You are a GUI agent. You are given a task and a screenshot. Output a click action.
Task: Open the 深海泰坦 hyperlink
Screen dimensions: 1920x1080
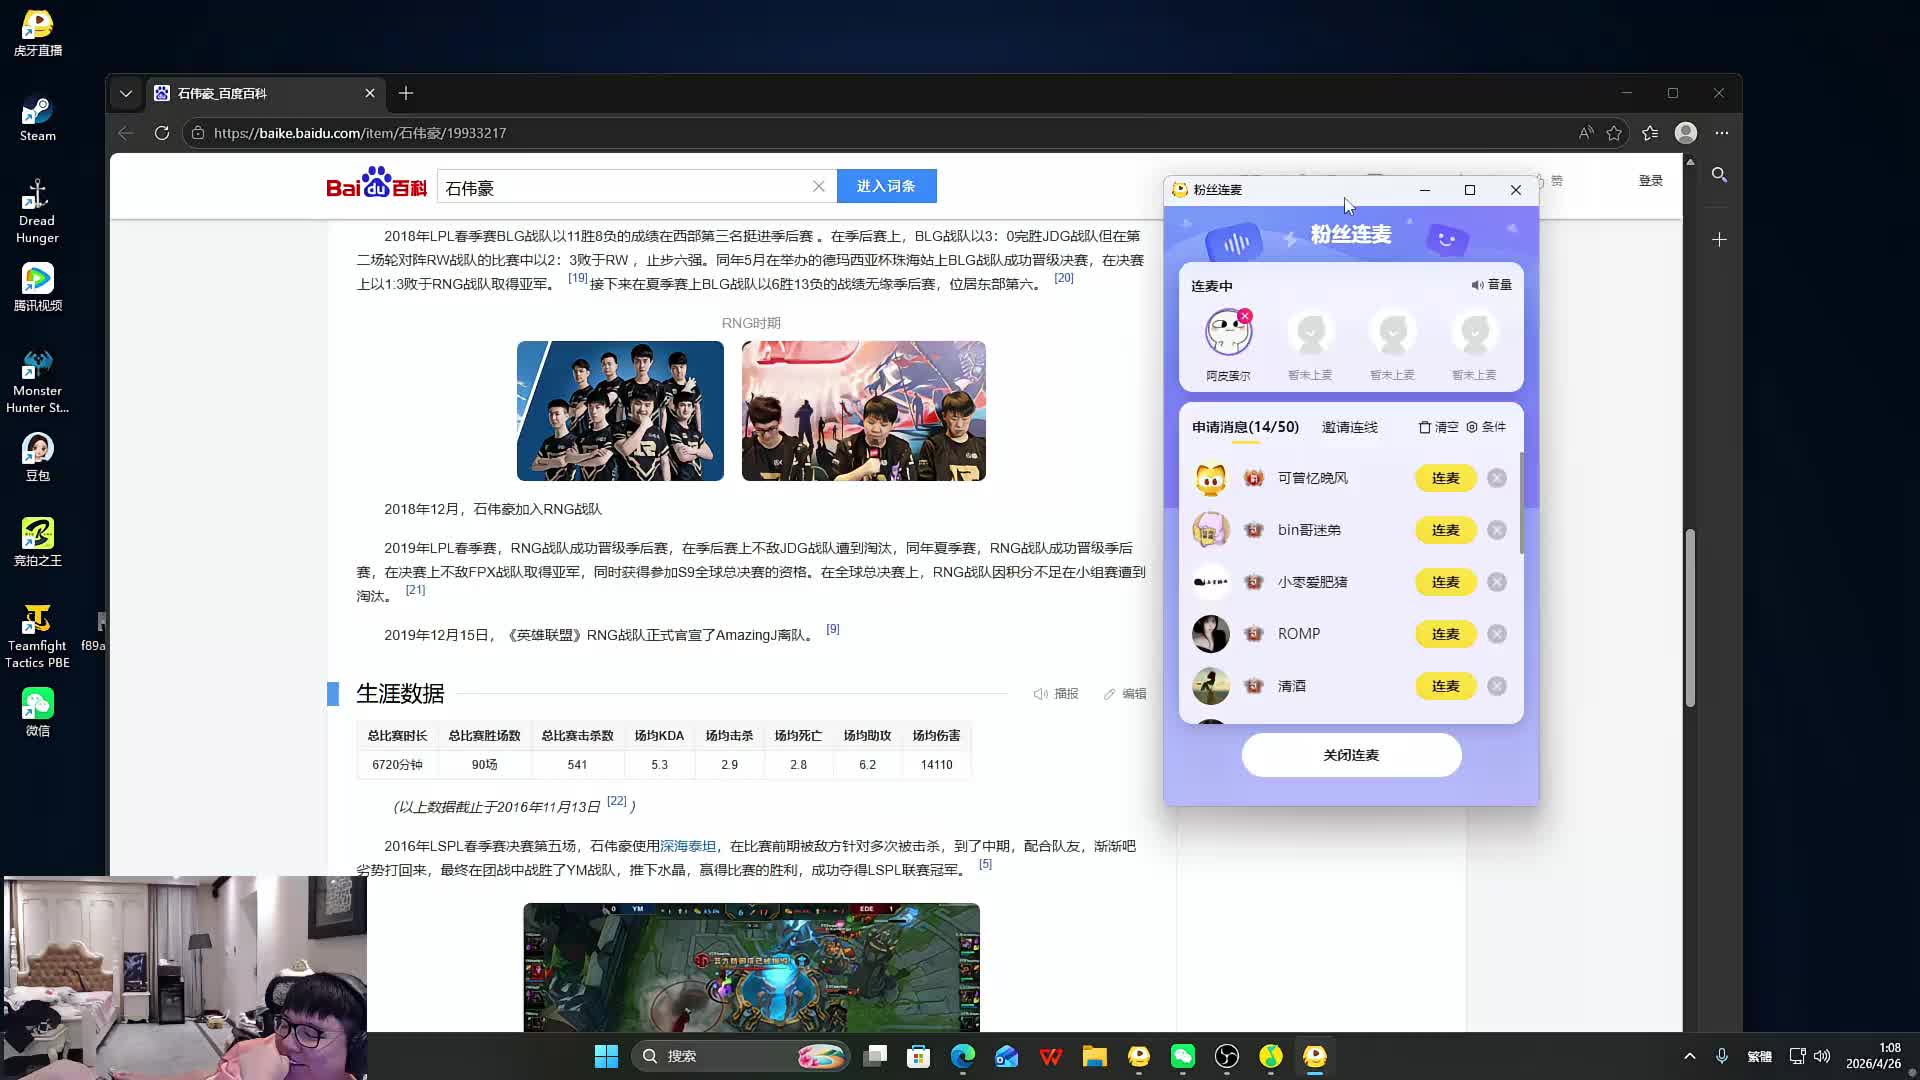click(688, 846)
